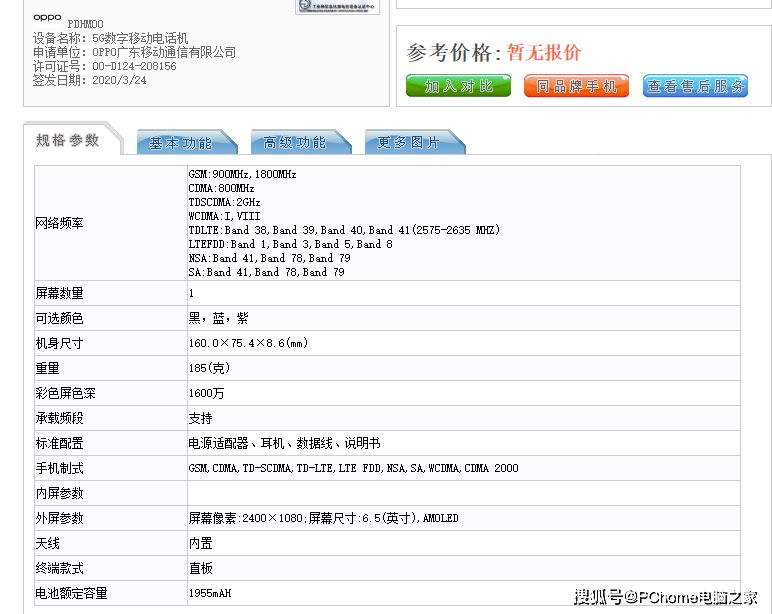
Task: Click the GSM,CDMA,TD-SCDMA network modes value
Action: (x=354, y=468)
